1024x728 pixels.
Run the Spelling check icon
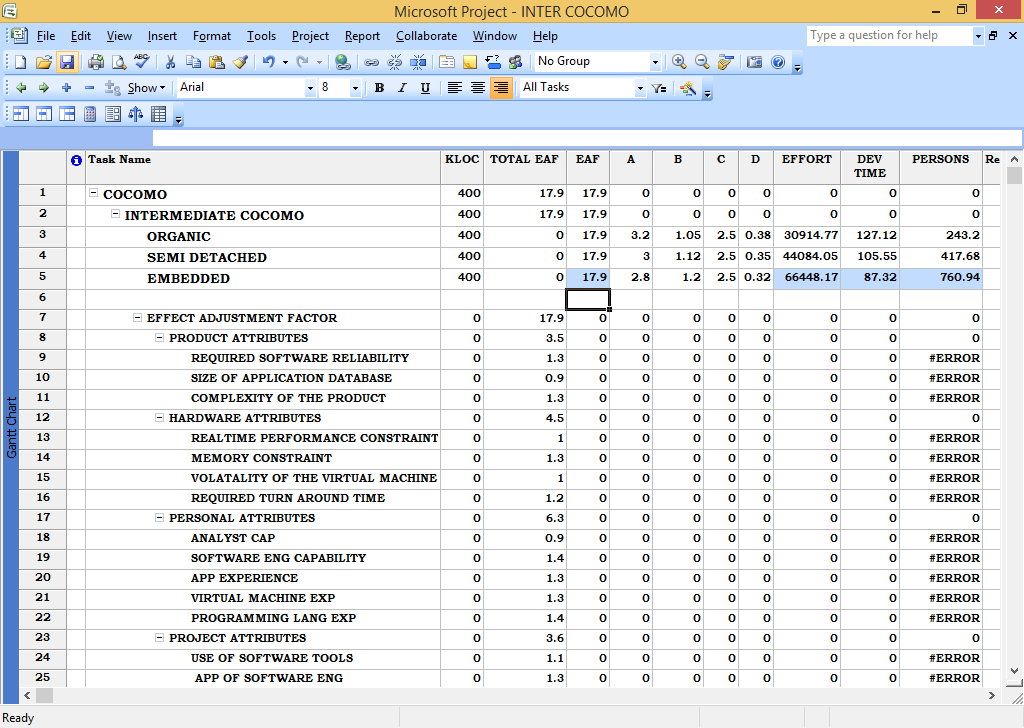pyautogui.click(x=141, y=61)
